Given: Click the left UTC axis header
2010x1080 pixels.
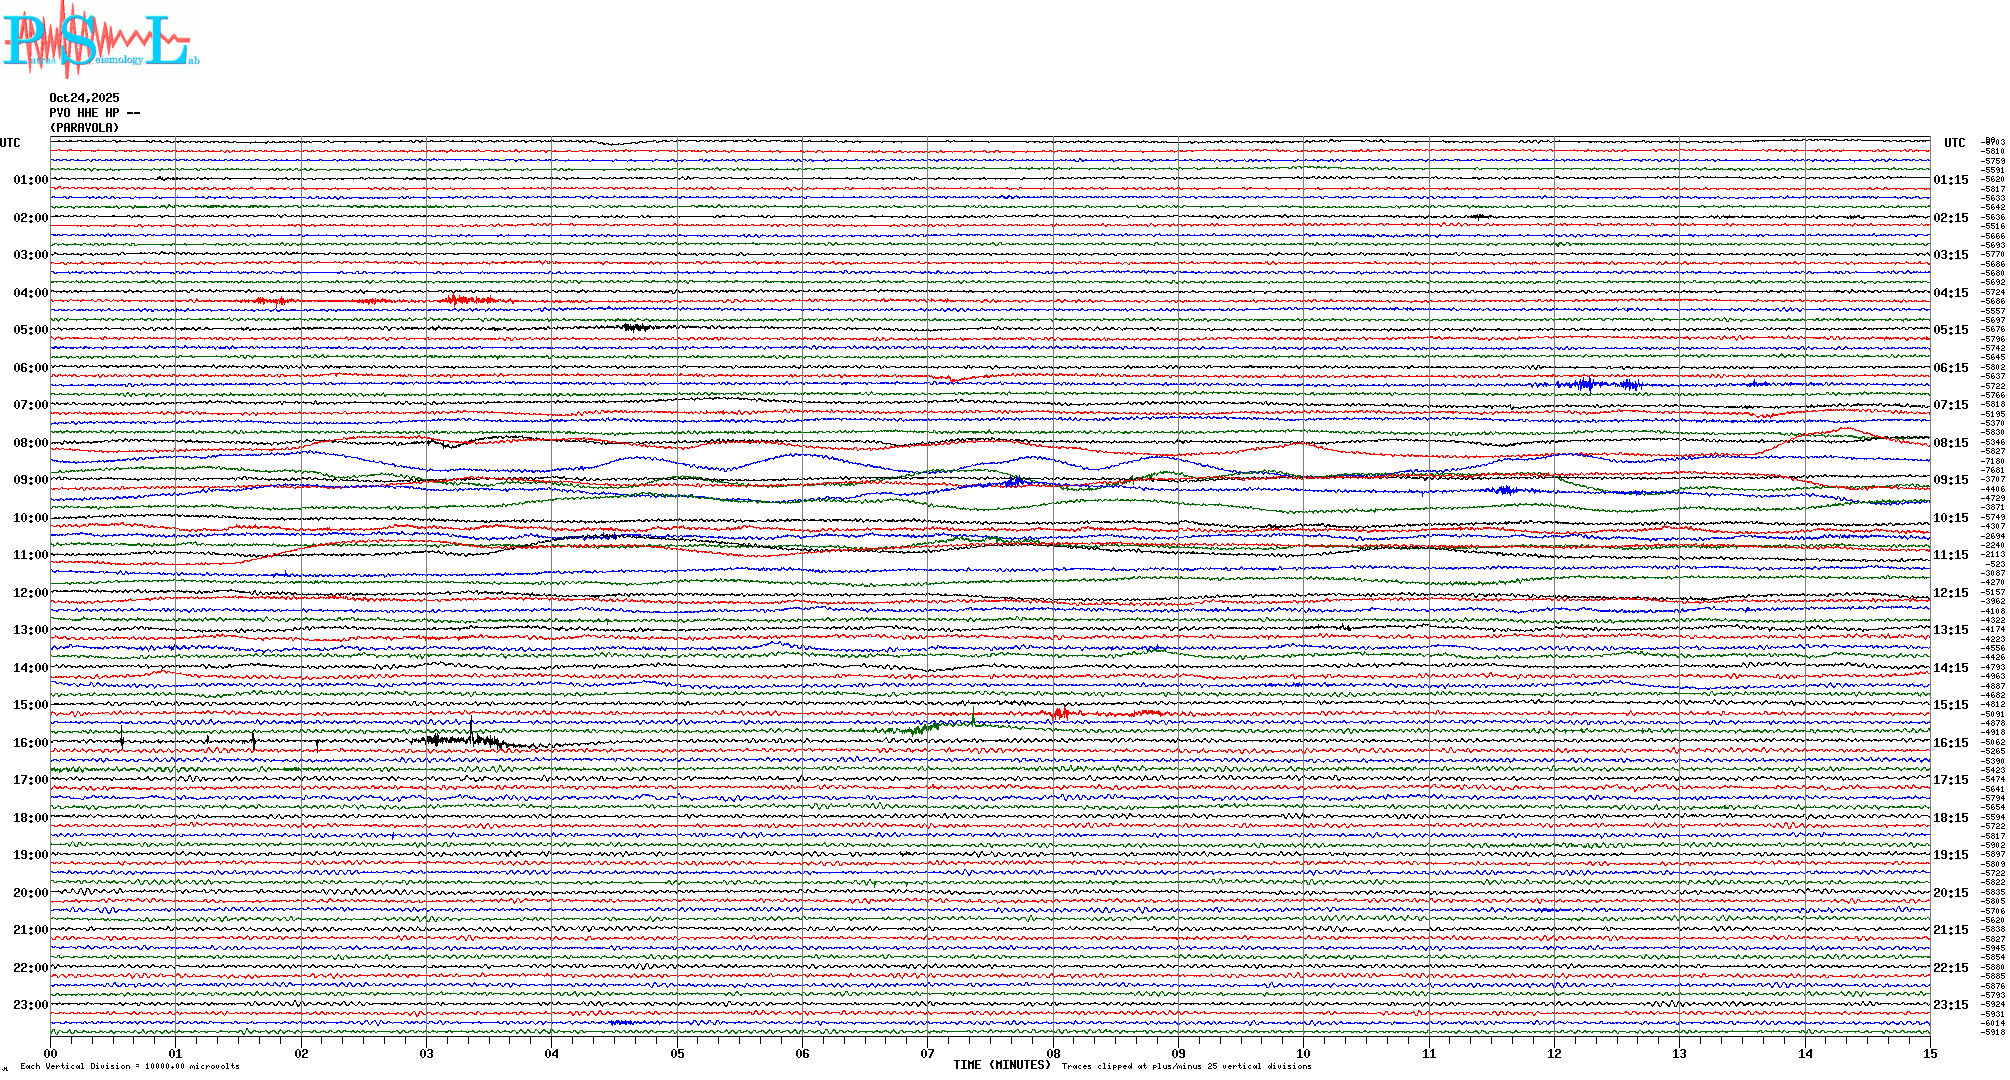Looking at the screenshot, I should (x=10, y=143).
